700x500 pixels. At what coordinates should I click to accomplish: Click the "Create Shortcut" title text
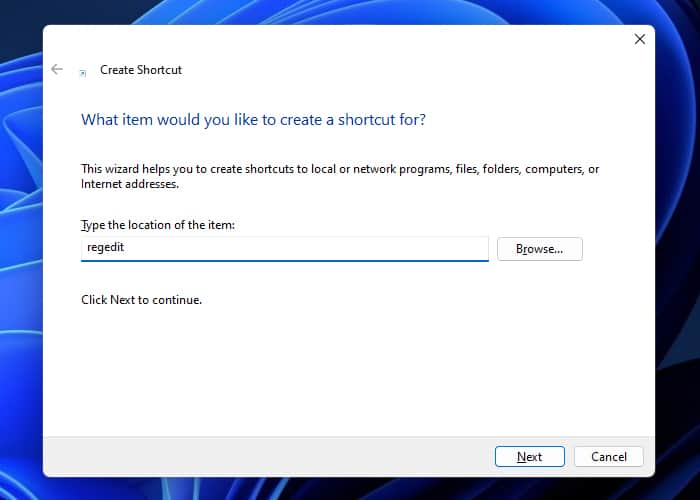coord(141,70)
